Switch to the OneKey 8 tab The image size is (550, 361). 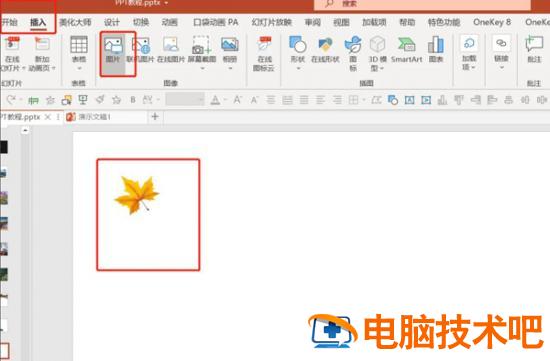pyautogui.click(x=492, y=22)
